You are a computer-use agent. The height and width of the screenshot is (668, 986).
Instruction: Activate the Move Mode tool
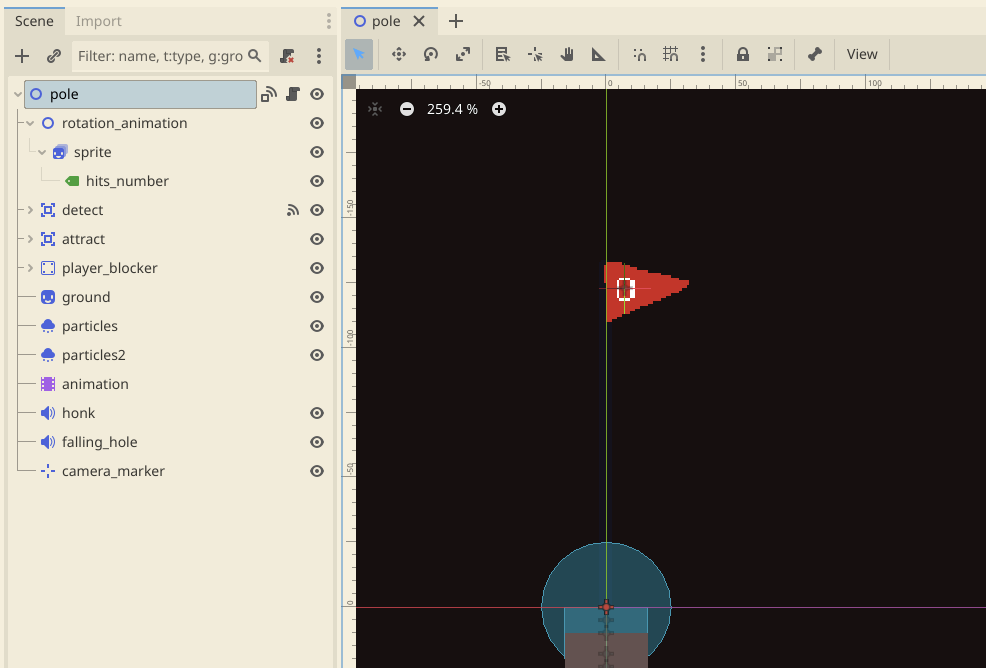pos(399,55)
